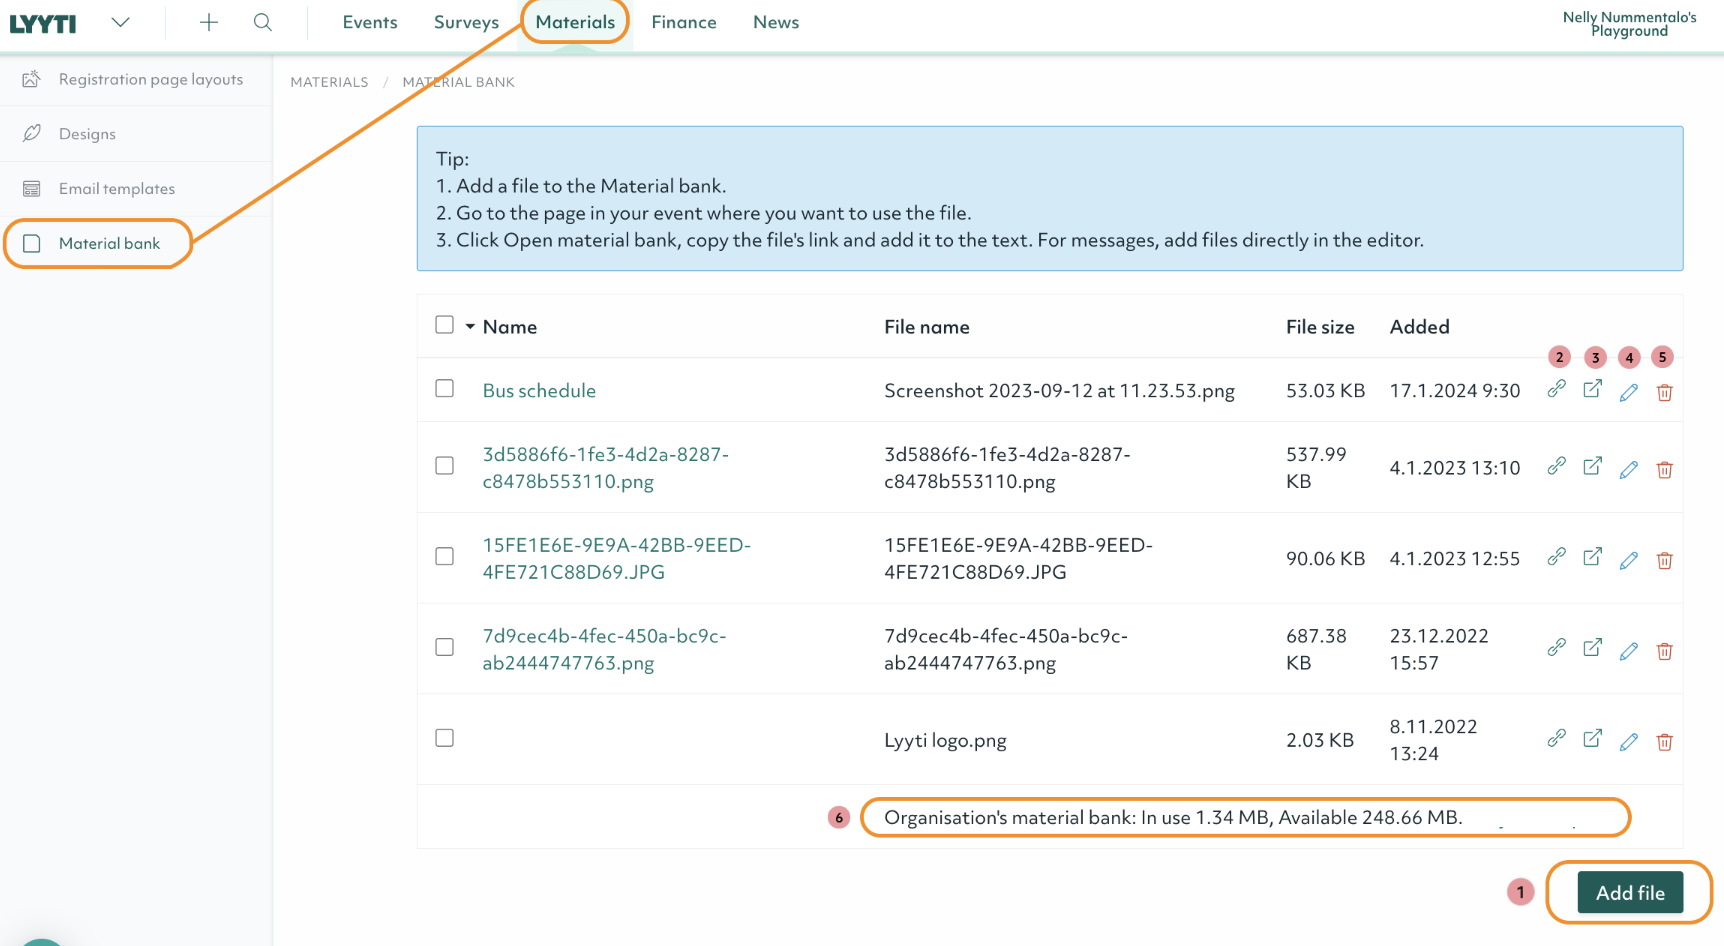Select the Lyyti logo.png row checkbox
Screen dimensions: 1724x946
[x=445, y=738]
